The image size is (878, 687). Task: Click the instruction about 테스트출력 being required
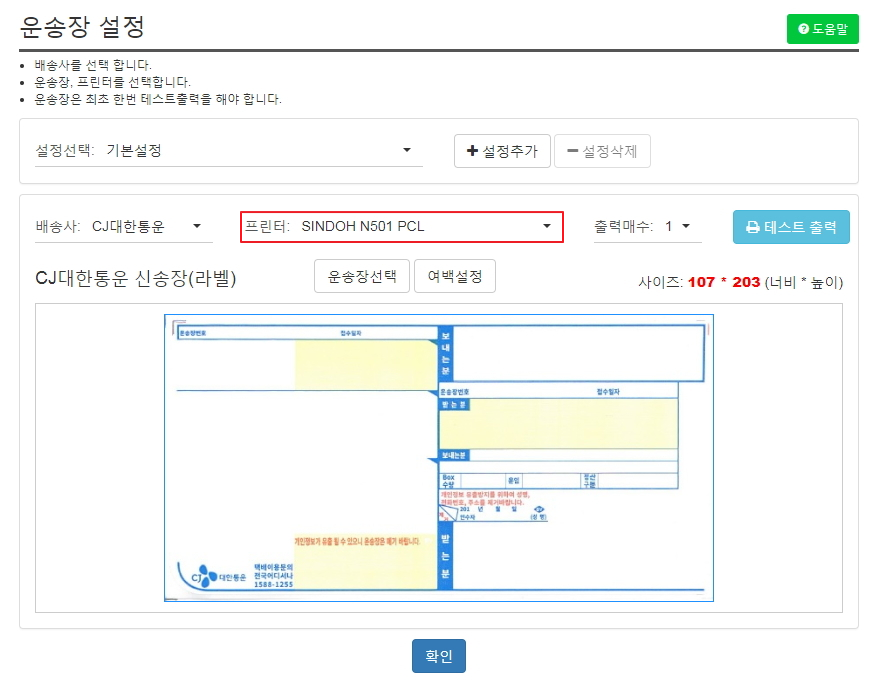[x=158, y=99]
